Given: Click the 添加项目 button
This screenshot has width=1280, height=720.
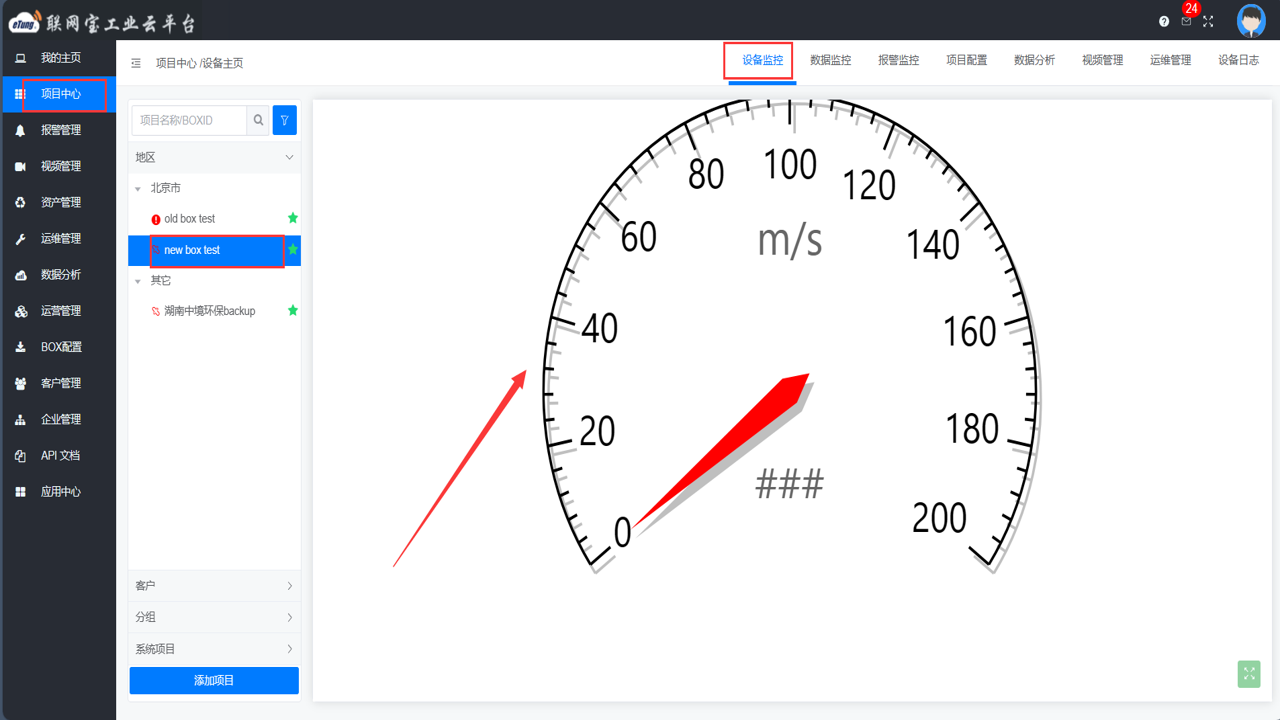Looking at the screenshot, I should click(214, 680).
